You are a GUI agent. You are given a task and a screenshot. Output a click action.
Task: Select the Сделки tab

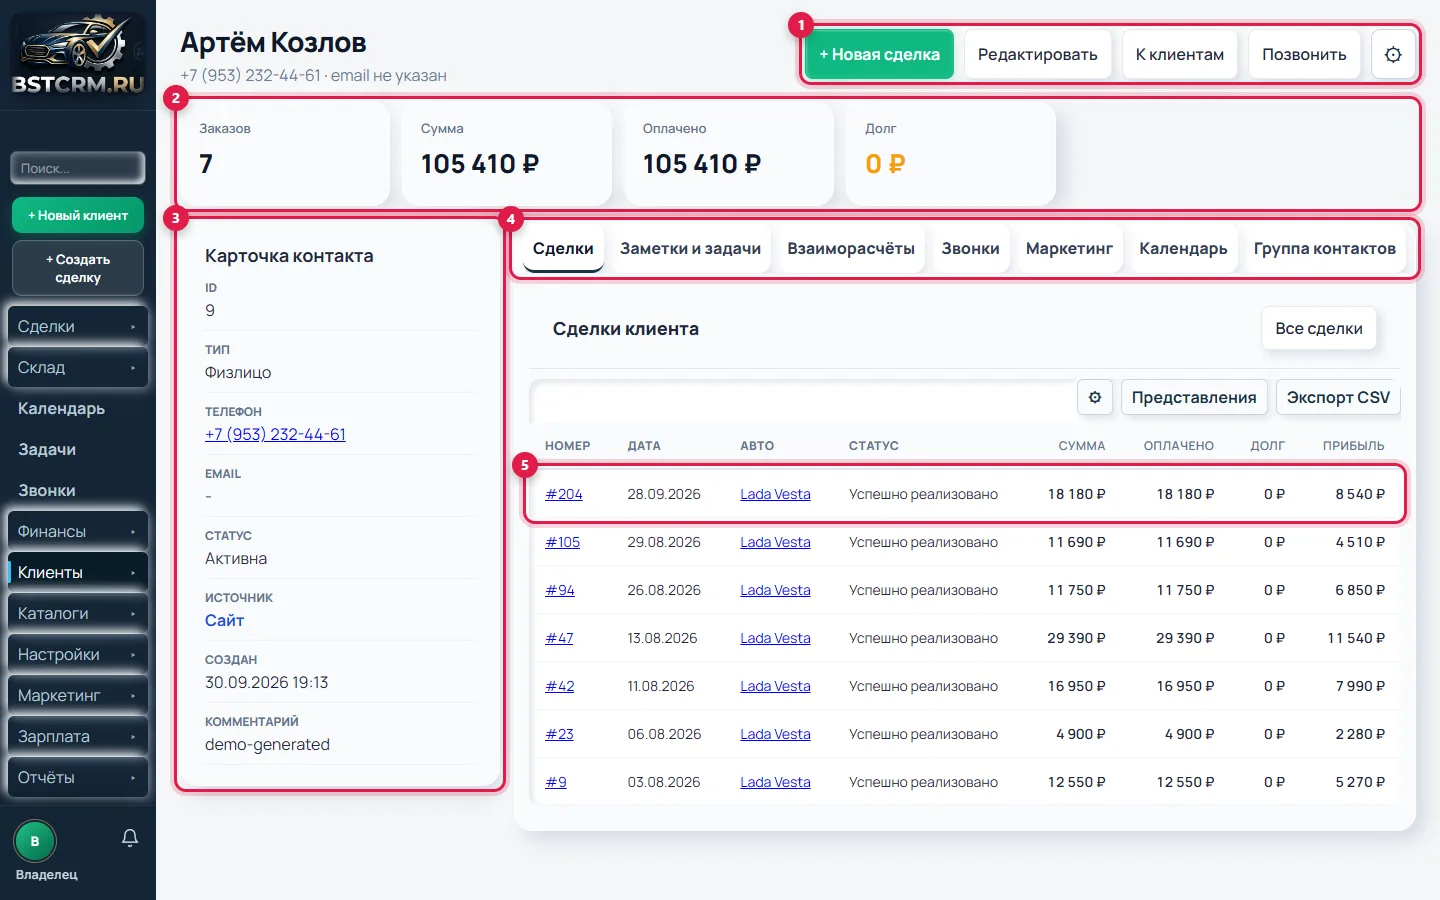[563, 249]
